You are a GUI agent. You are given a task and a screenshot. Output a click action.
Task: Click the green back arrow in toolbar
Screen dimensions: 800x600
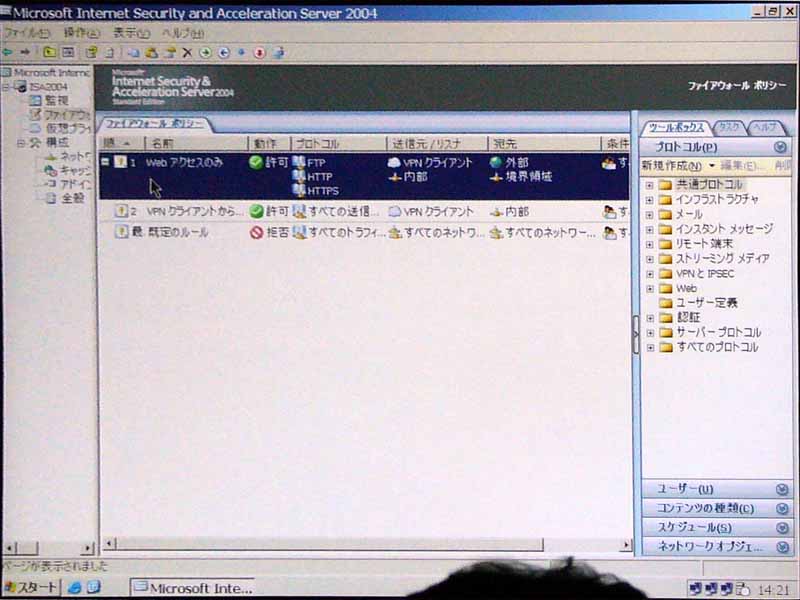point(8,52)
